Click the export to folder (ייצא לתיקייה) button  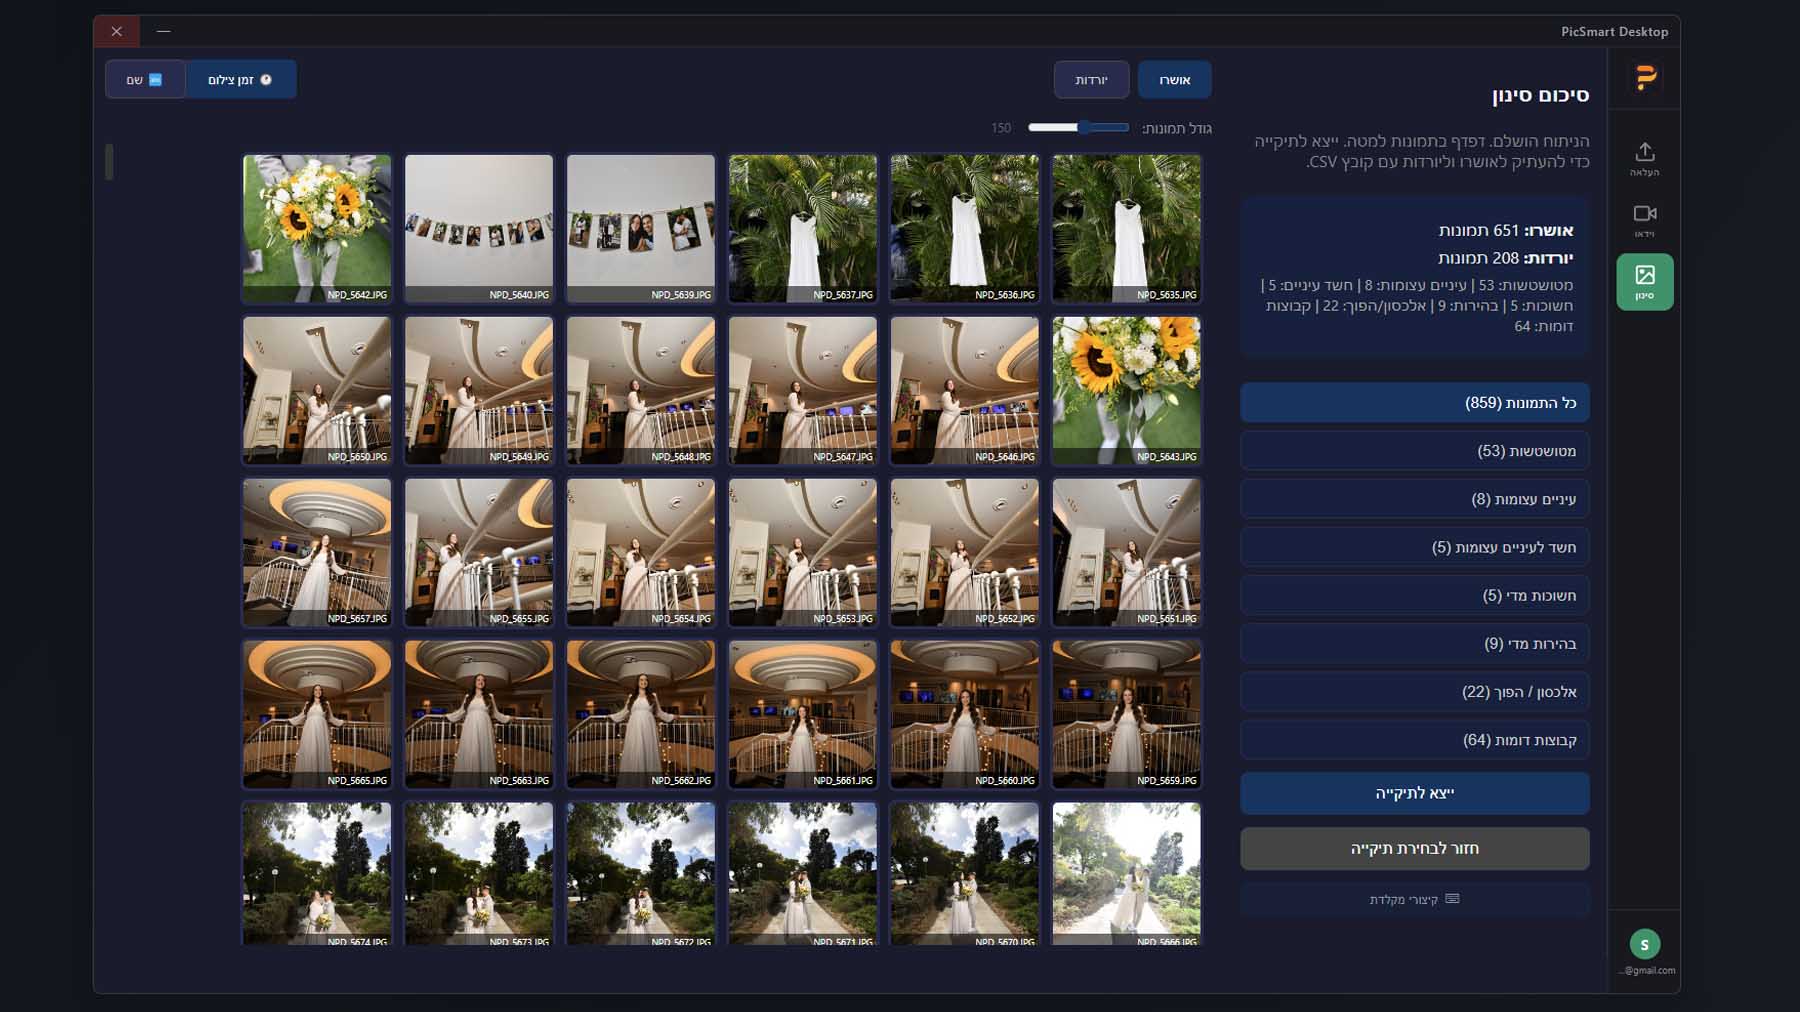click(x=1414, y=793)
